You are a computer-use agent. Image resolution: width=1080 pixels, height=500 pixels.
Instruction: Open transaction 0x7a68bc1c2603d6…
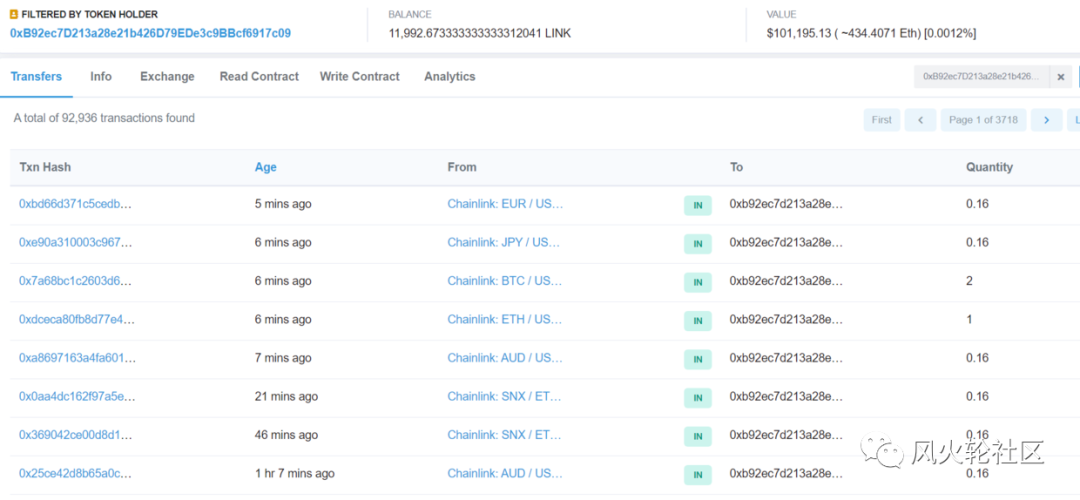75,281
